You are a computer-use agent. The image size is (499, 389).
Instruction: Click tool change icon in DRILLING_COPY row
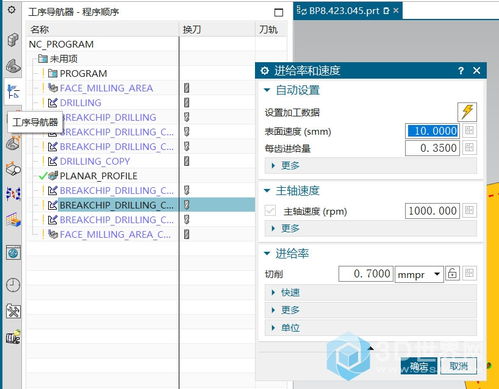(187, 161)
